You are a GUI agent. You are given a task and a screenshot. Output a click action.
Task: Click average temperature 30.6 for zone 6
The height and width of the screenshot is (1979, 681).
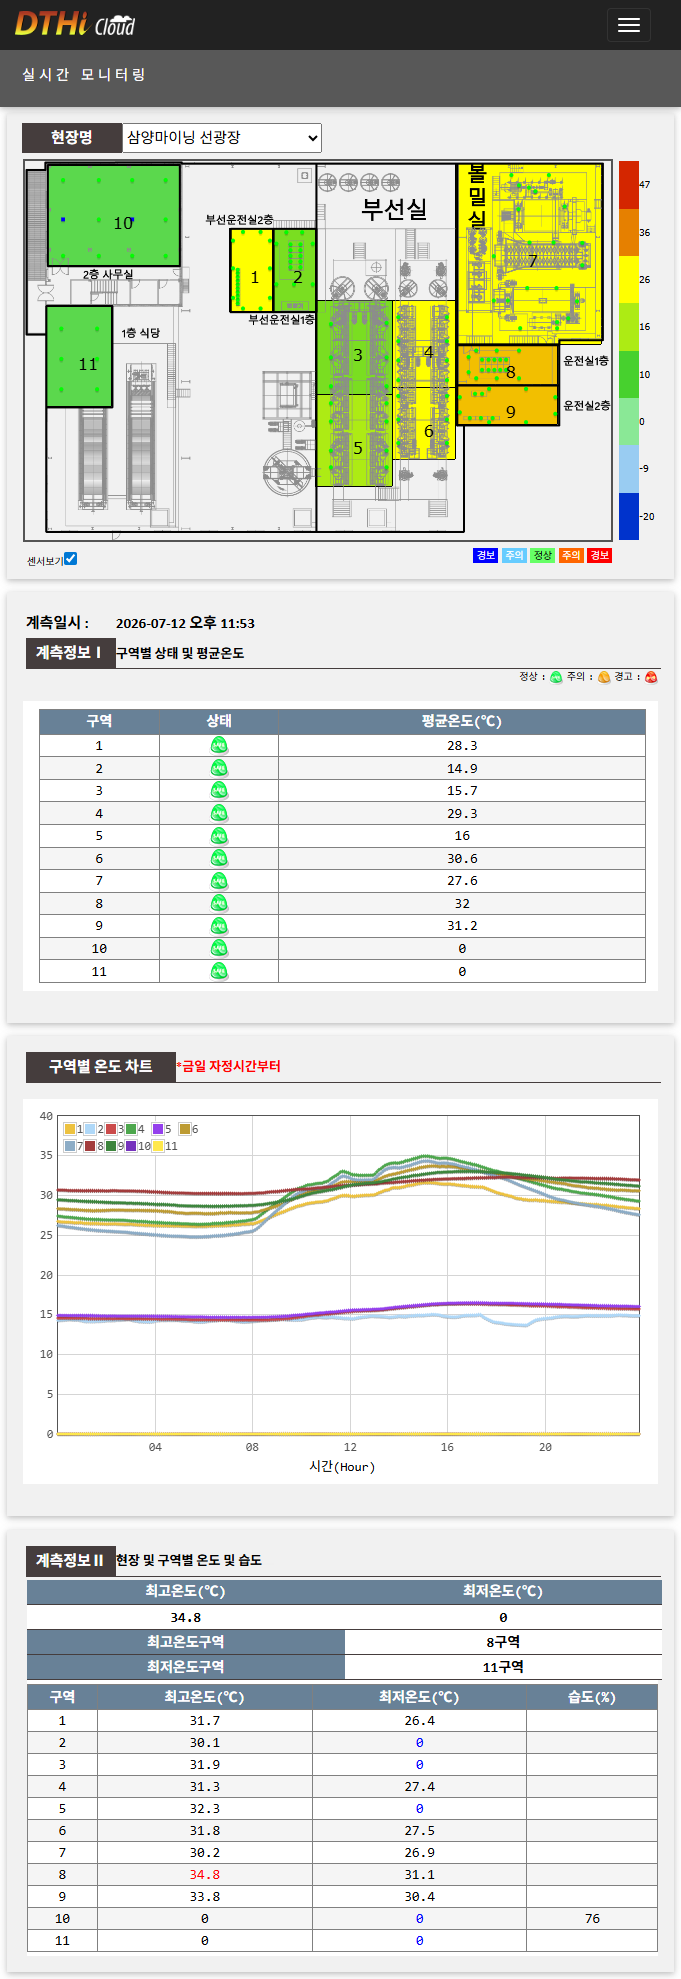462,859
